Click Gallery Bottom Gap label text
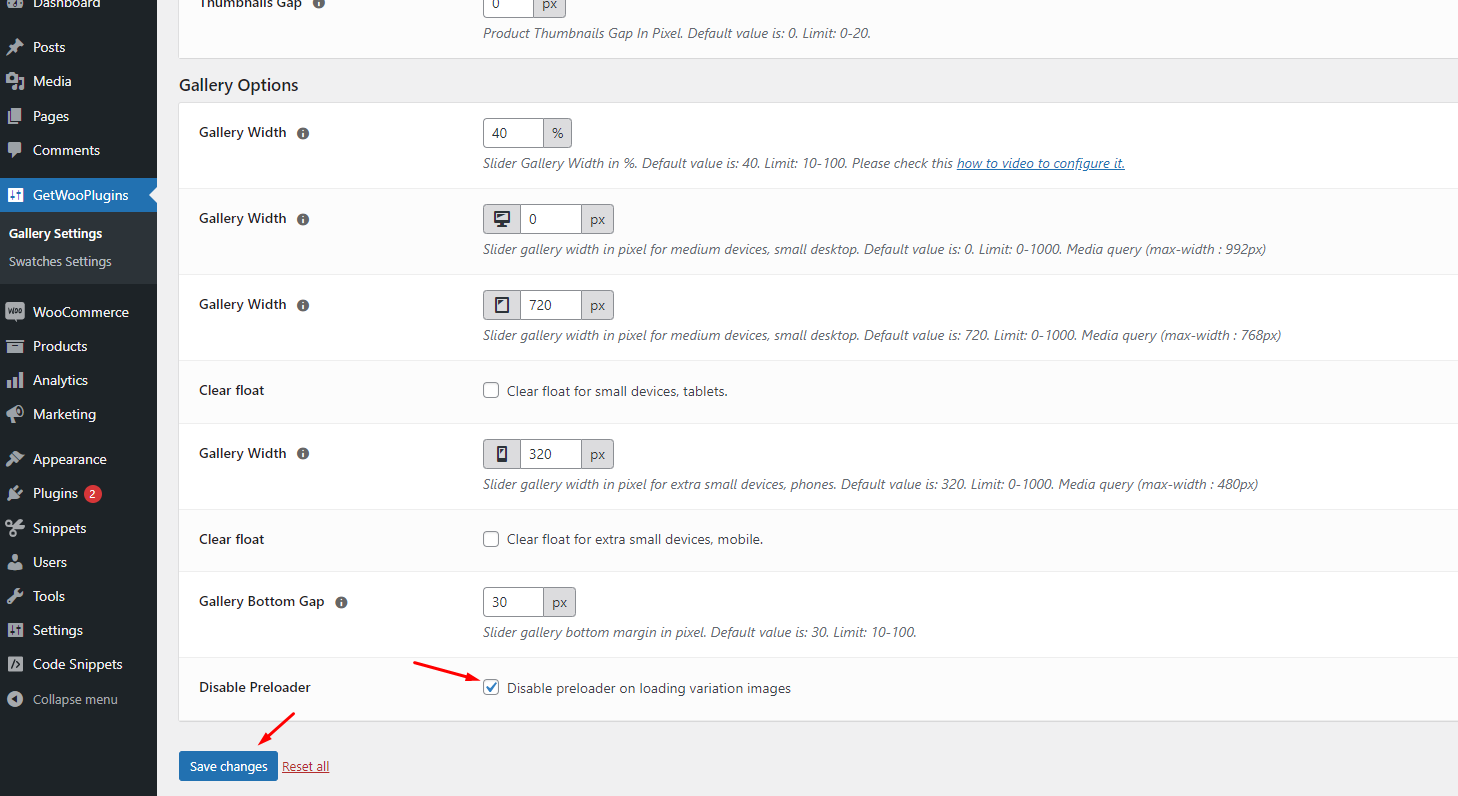The width and height of the screenshot is (1458, 796). tap(262, 602)
